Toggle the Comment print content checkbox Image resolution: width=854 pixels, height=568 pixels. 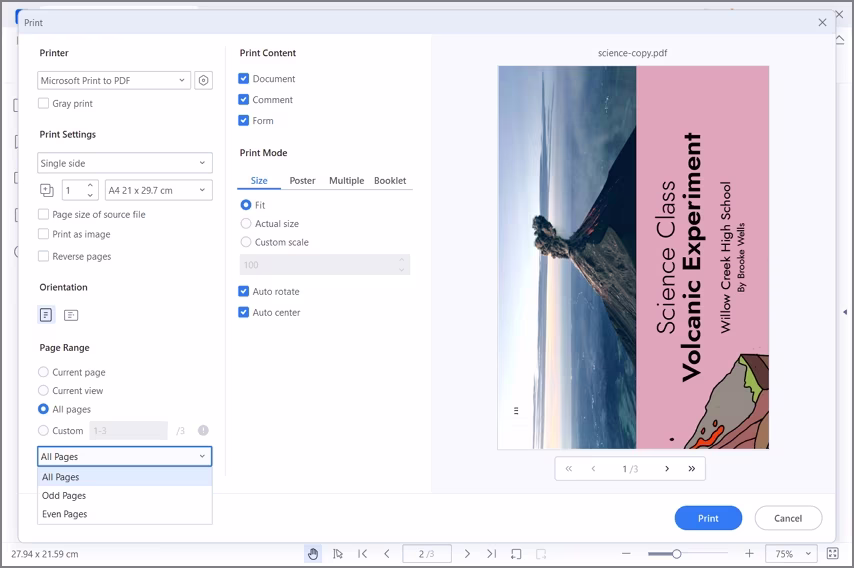point(244,100)
